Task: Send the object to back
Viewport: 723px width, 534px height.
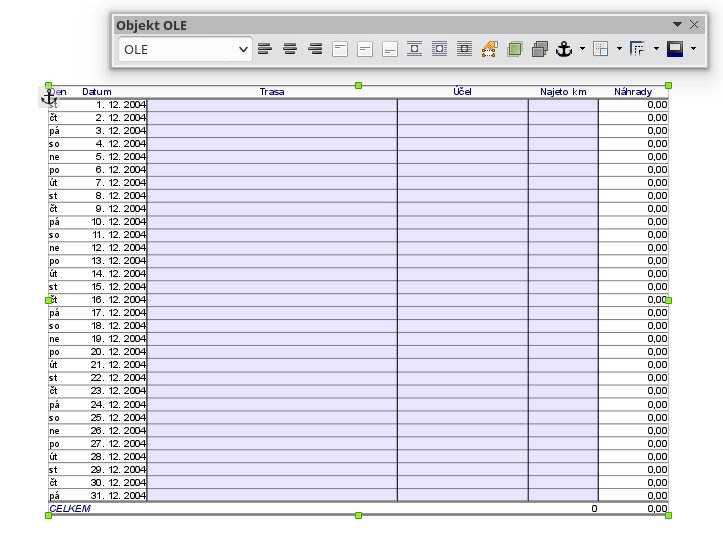Action: 539,49
